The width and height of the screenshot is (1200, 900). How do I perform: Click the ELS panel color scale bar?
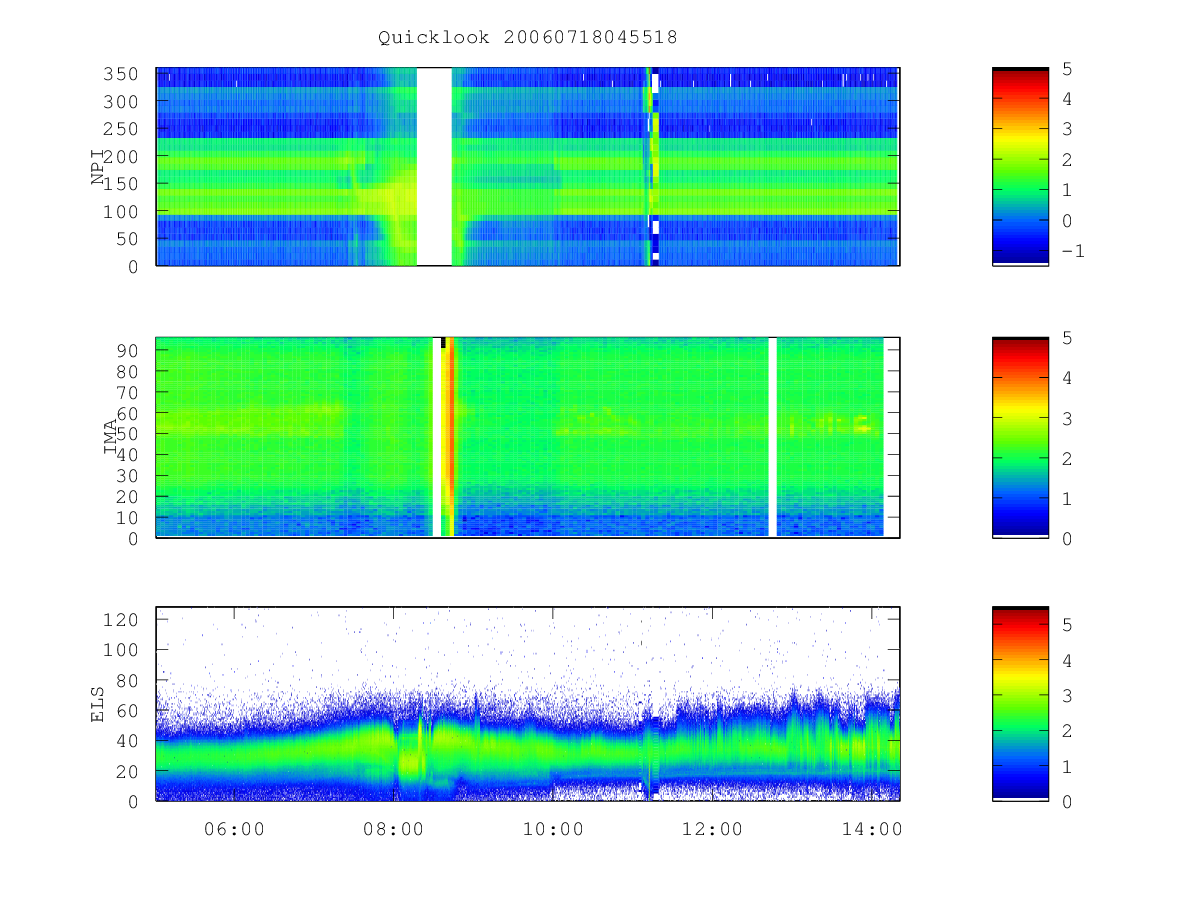coord(1020,703)
